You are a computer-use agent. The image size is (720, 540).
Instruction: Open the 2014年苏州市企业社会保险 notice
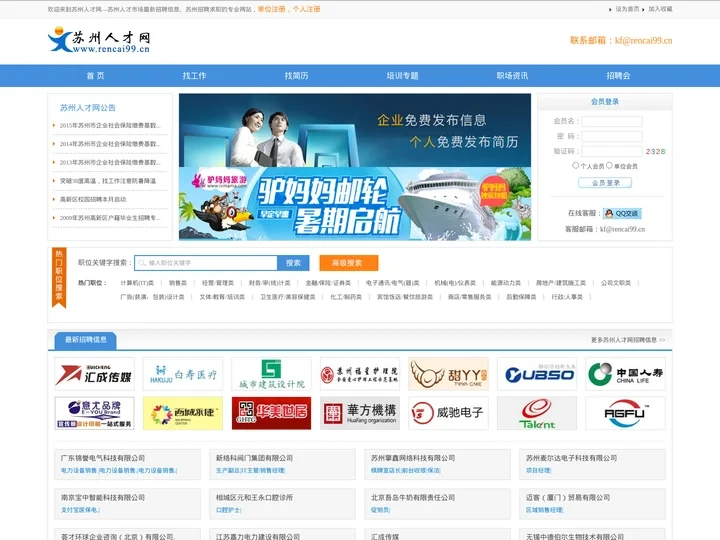110,144
